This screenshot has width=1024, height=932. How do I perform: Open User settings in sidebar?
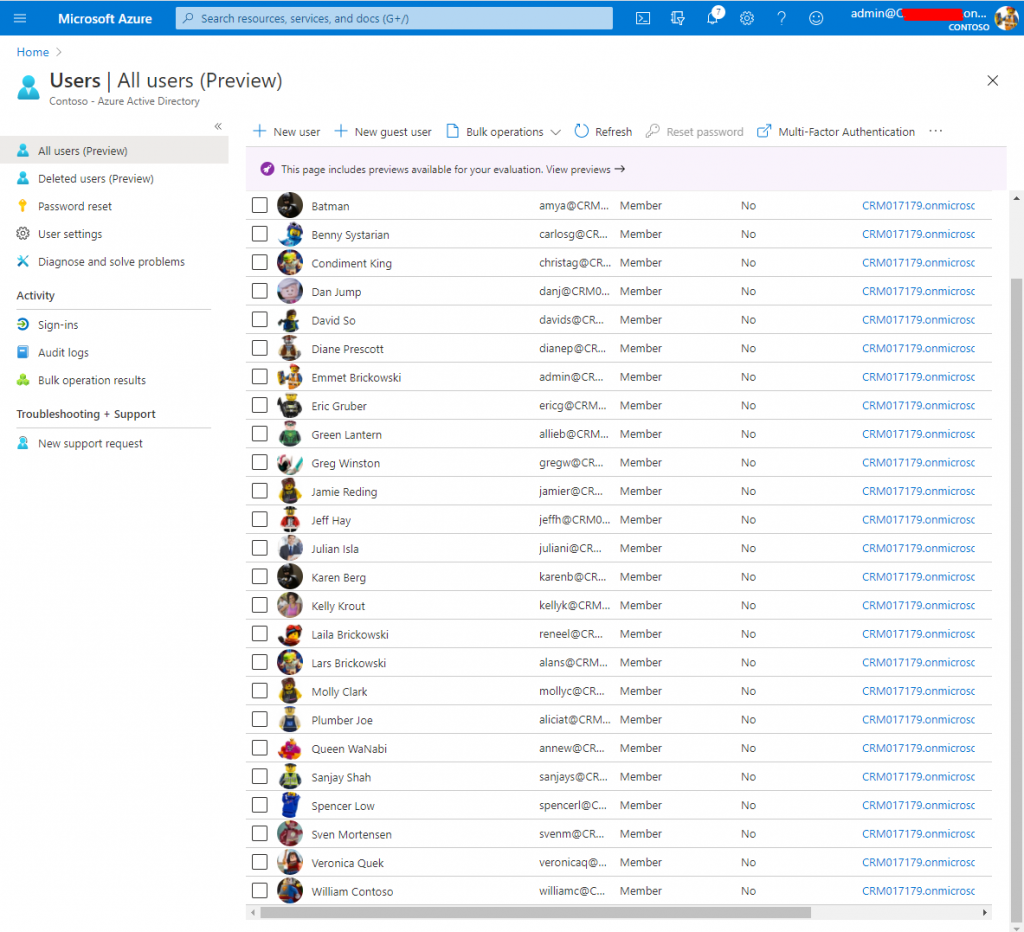(70, 234)
